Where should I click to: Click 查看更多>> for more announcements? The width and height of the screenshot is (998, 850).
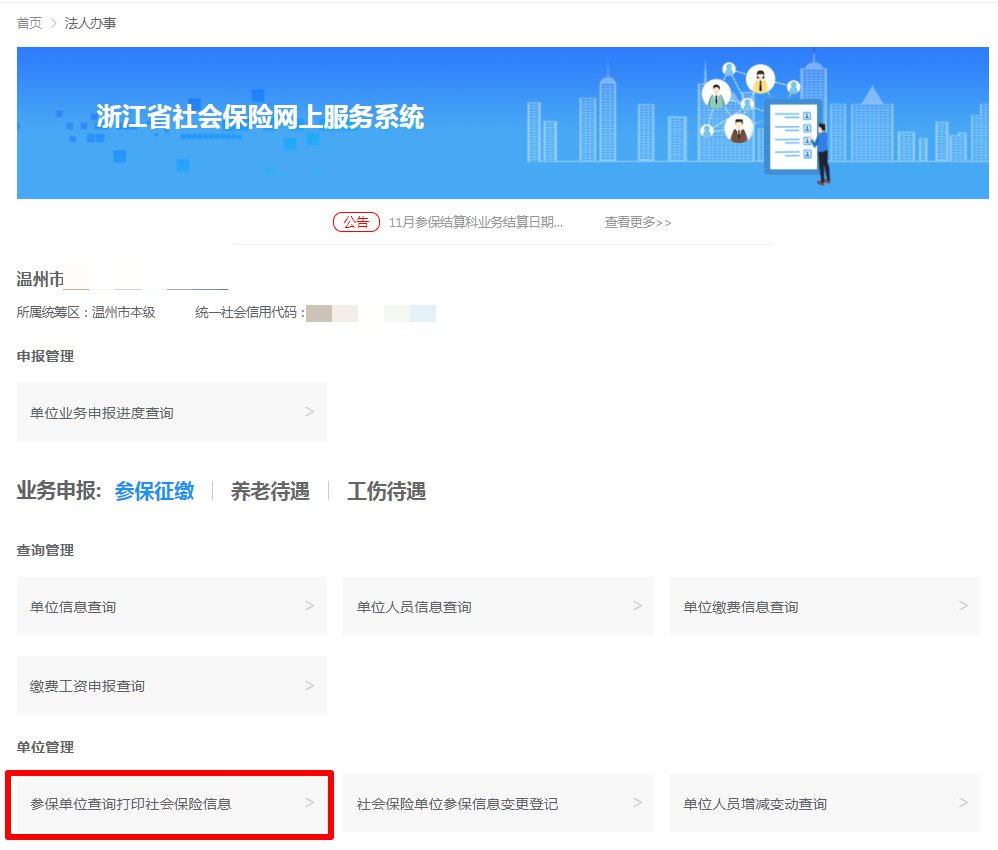pos(637,222)
